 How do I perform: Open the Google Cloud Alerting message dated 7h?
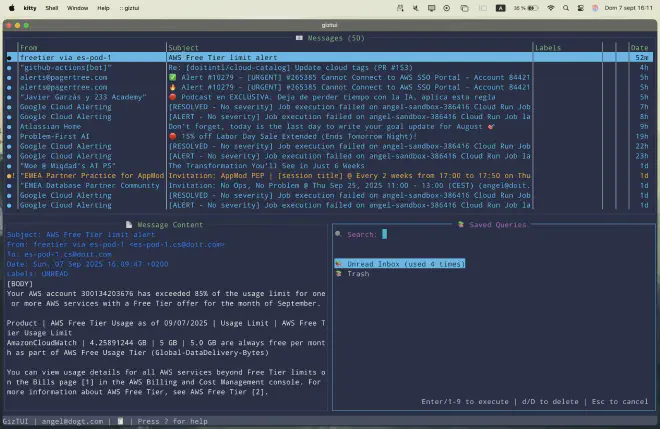coord(330,107)
